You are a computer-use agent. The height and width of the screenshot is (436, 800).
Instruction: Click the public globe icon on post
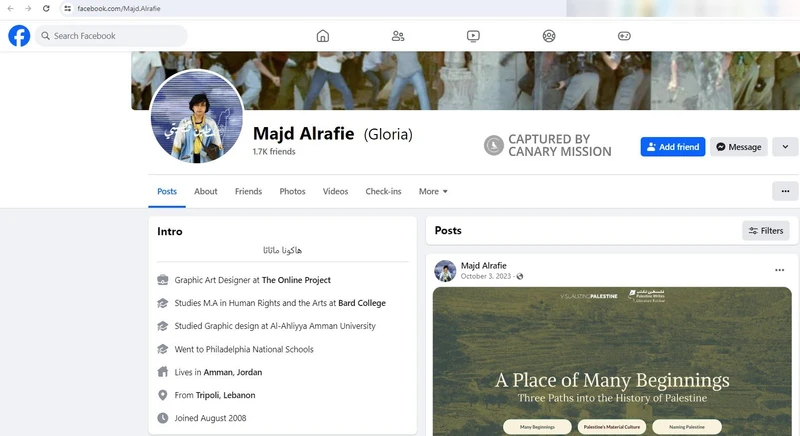tap(520, 276)
